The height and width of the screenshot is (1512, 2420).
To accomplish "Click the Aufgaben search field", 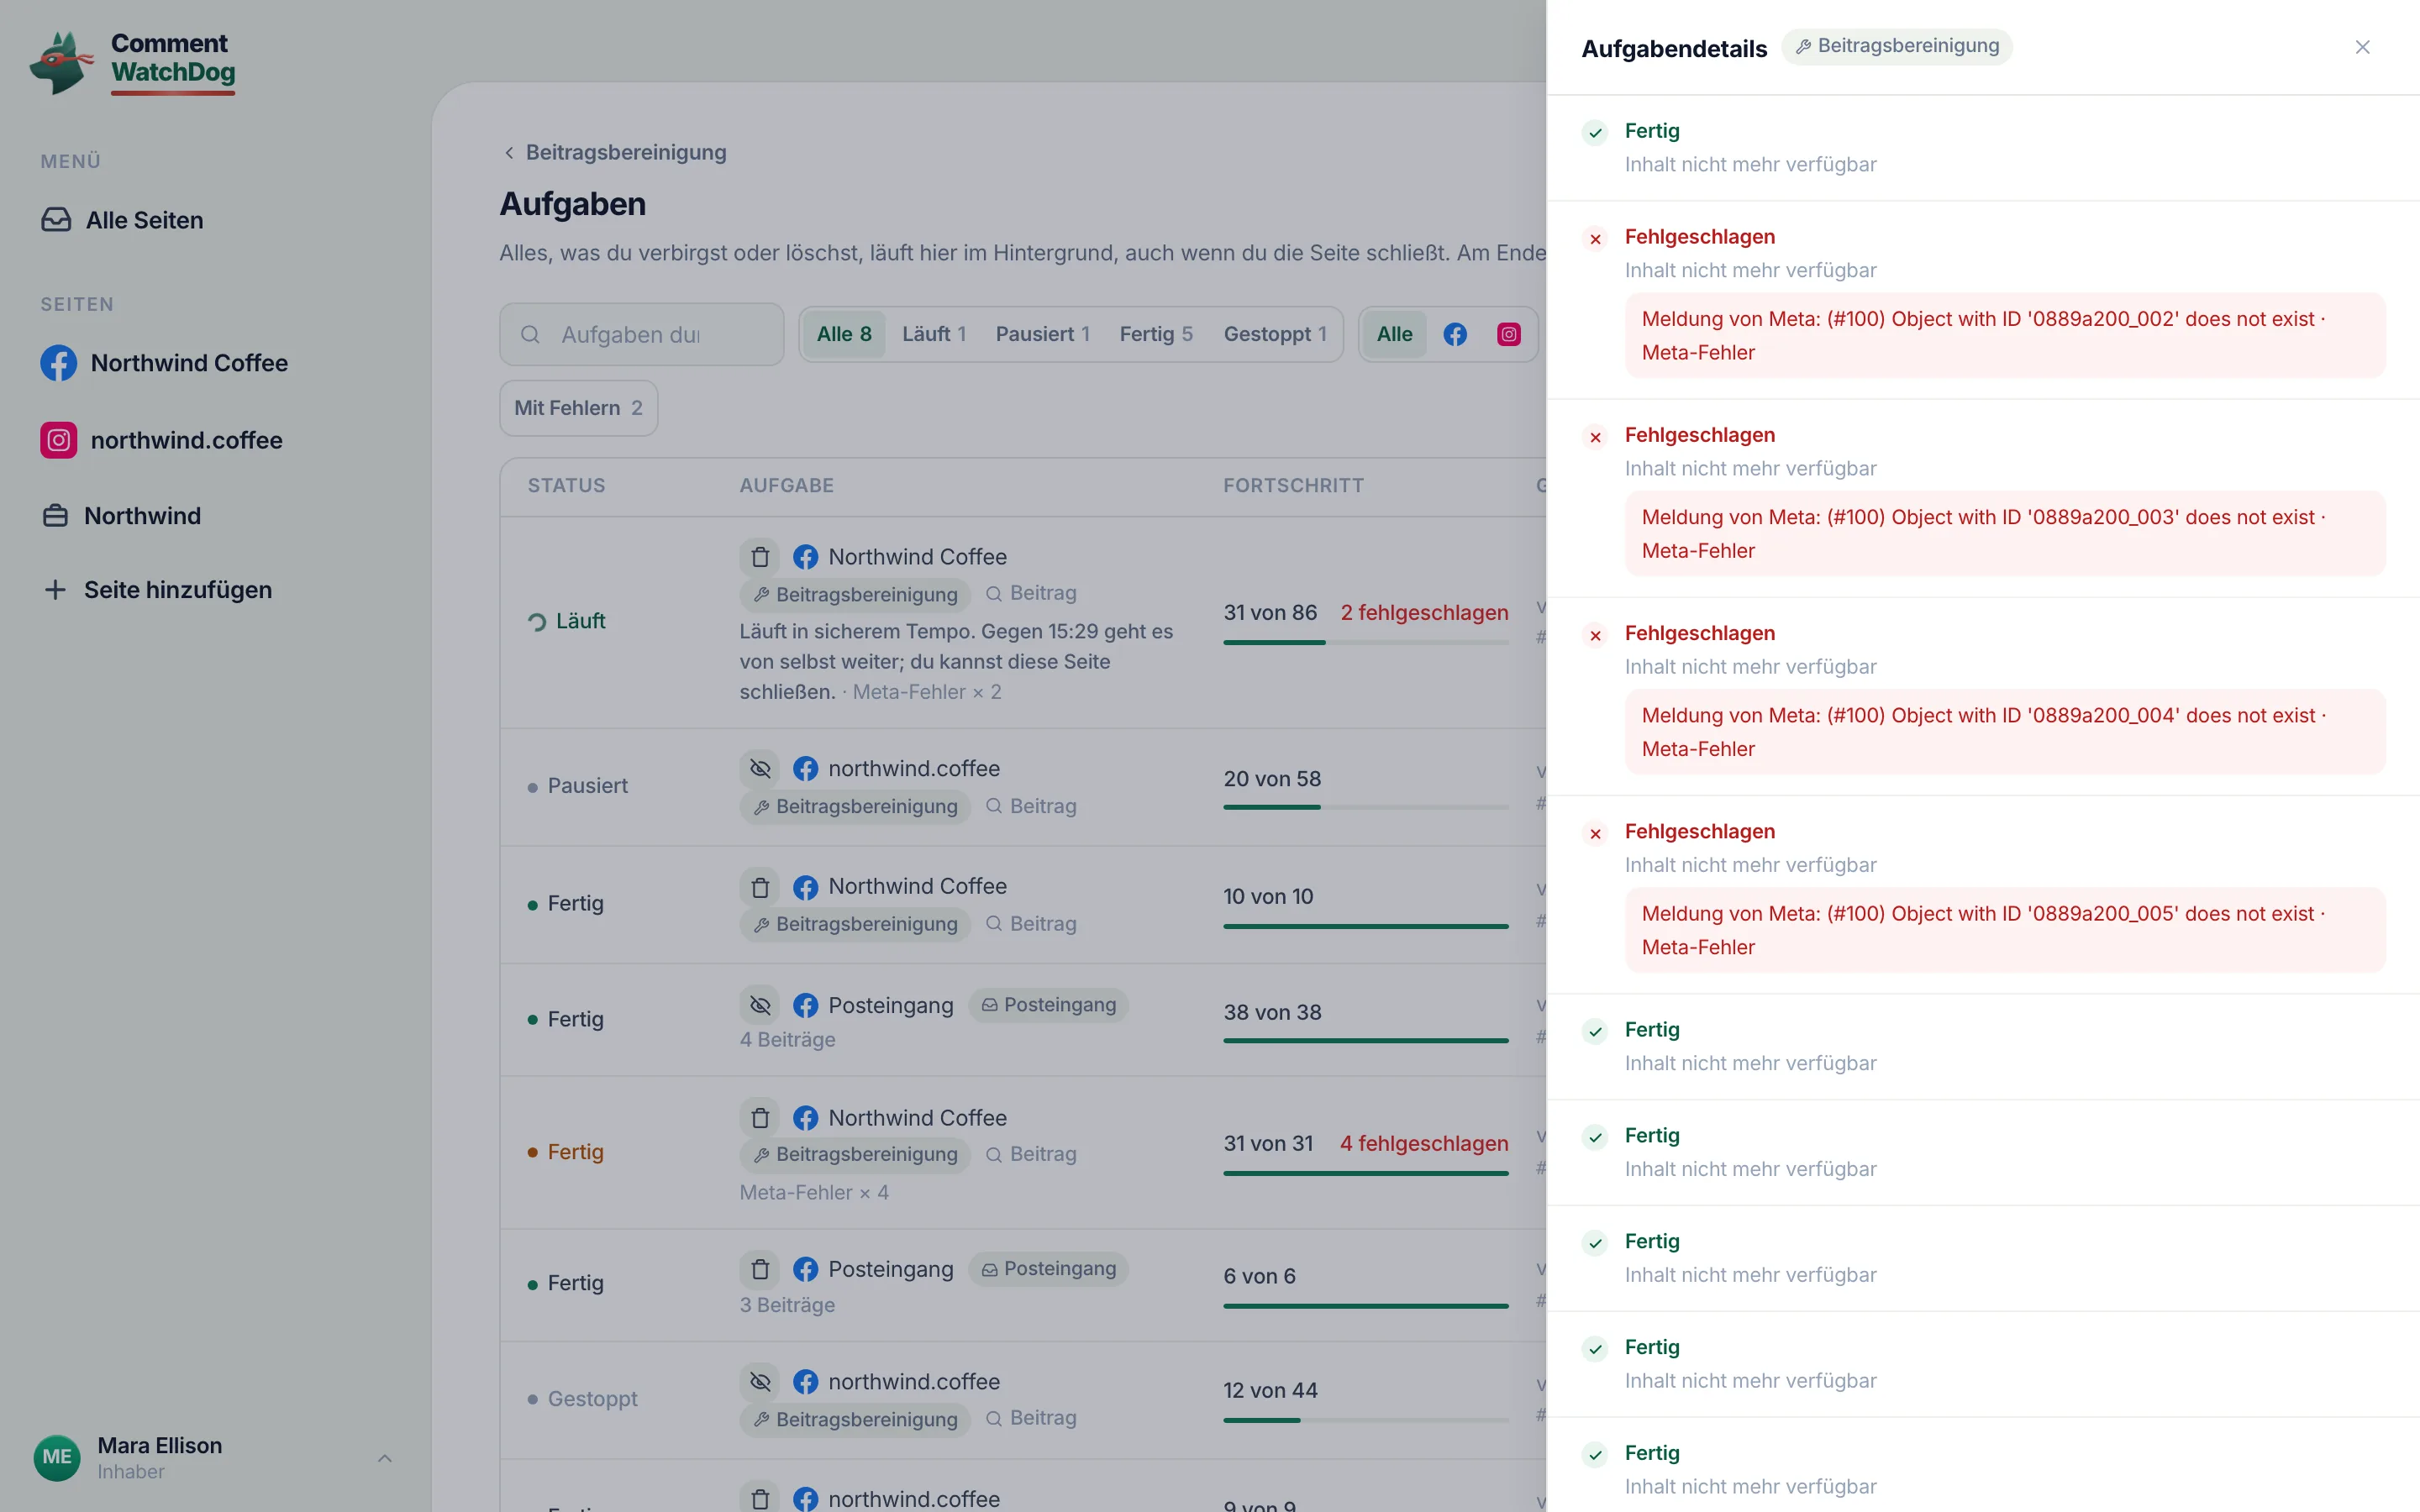I will (x=641, y=334).
